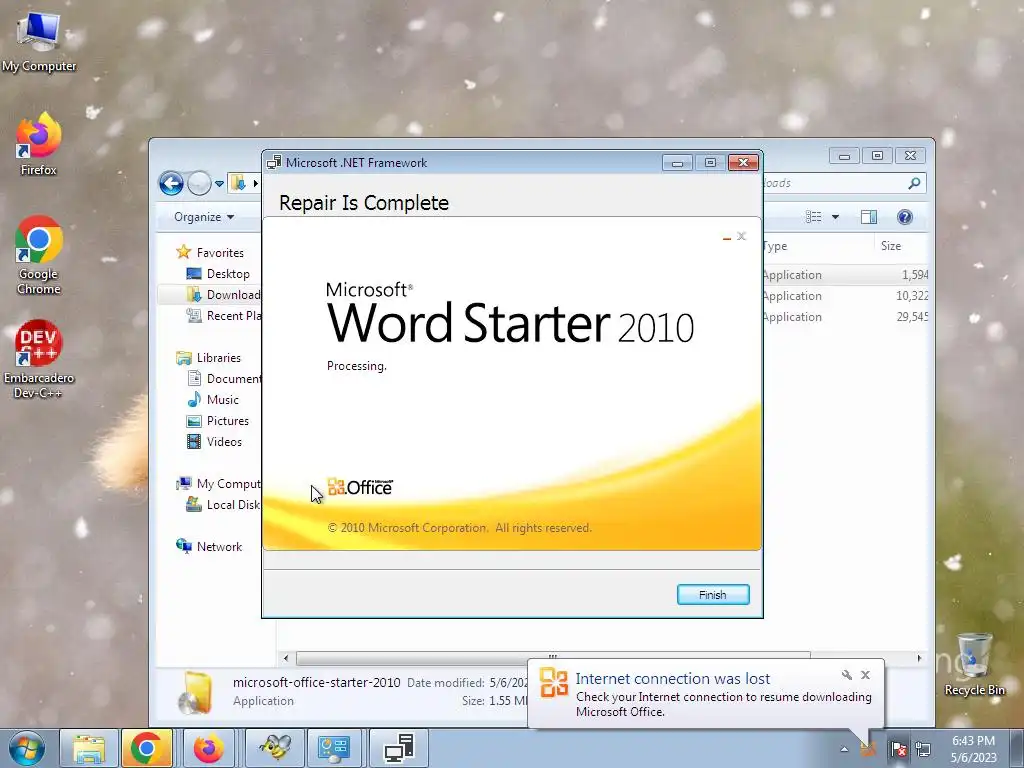Select Local Disk in the navigation pane
Image resolution: width=1024 pixels, height=768 pixels.
[223, 505]
